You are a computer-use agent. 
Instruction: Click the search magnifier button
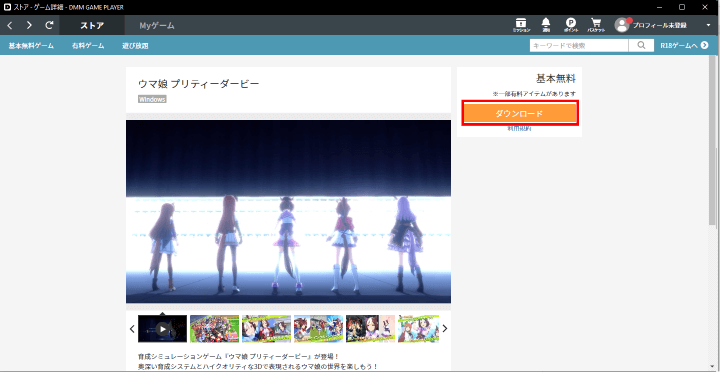(x=641, y=45)
